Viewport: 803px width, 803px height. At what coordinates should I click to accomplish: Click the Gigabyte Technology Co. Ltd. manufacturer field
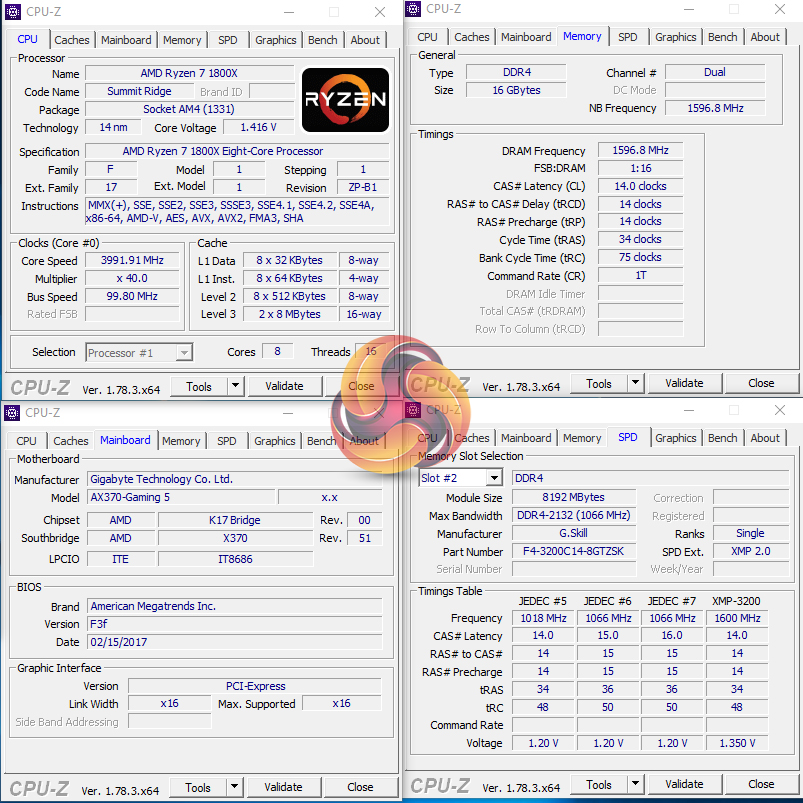(x=235, y=479)
